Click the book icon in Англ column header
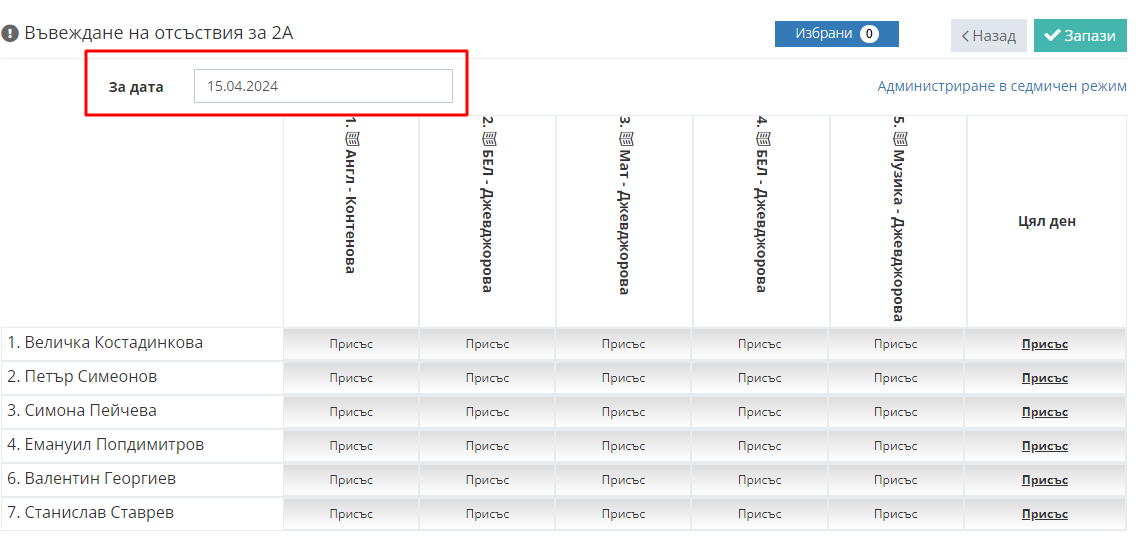Viewport: 1138px width, 544px height. tap(351, 139)
